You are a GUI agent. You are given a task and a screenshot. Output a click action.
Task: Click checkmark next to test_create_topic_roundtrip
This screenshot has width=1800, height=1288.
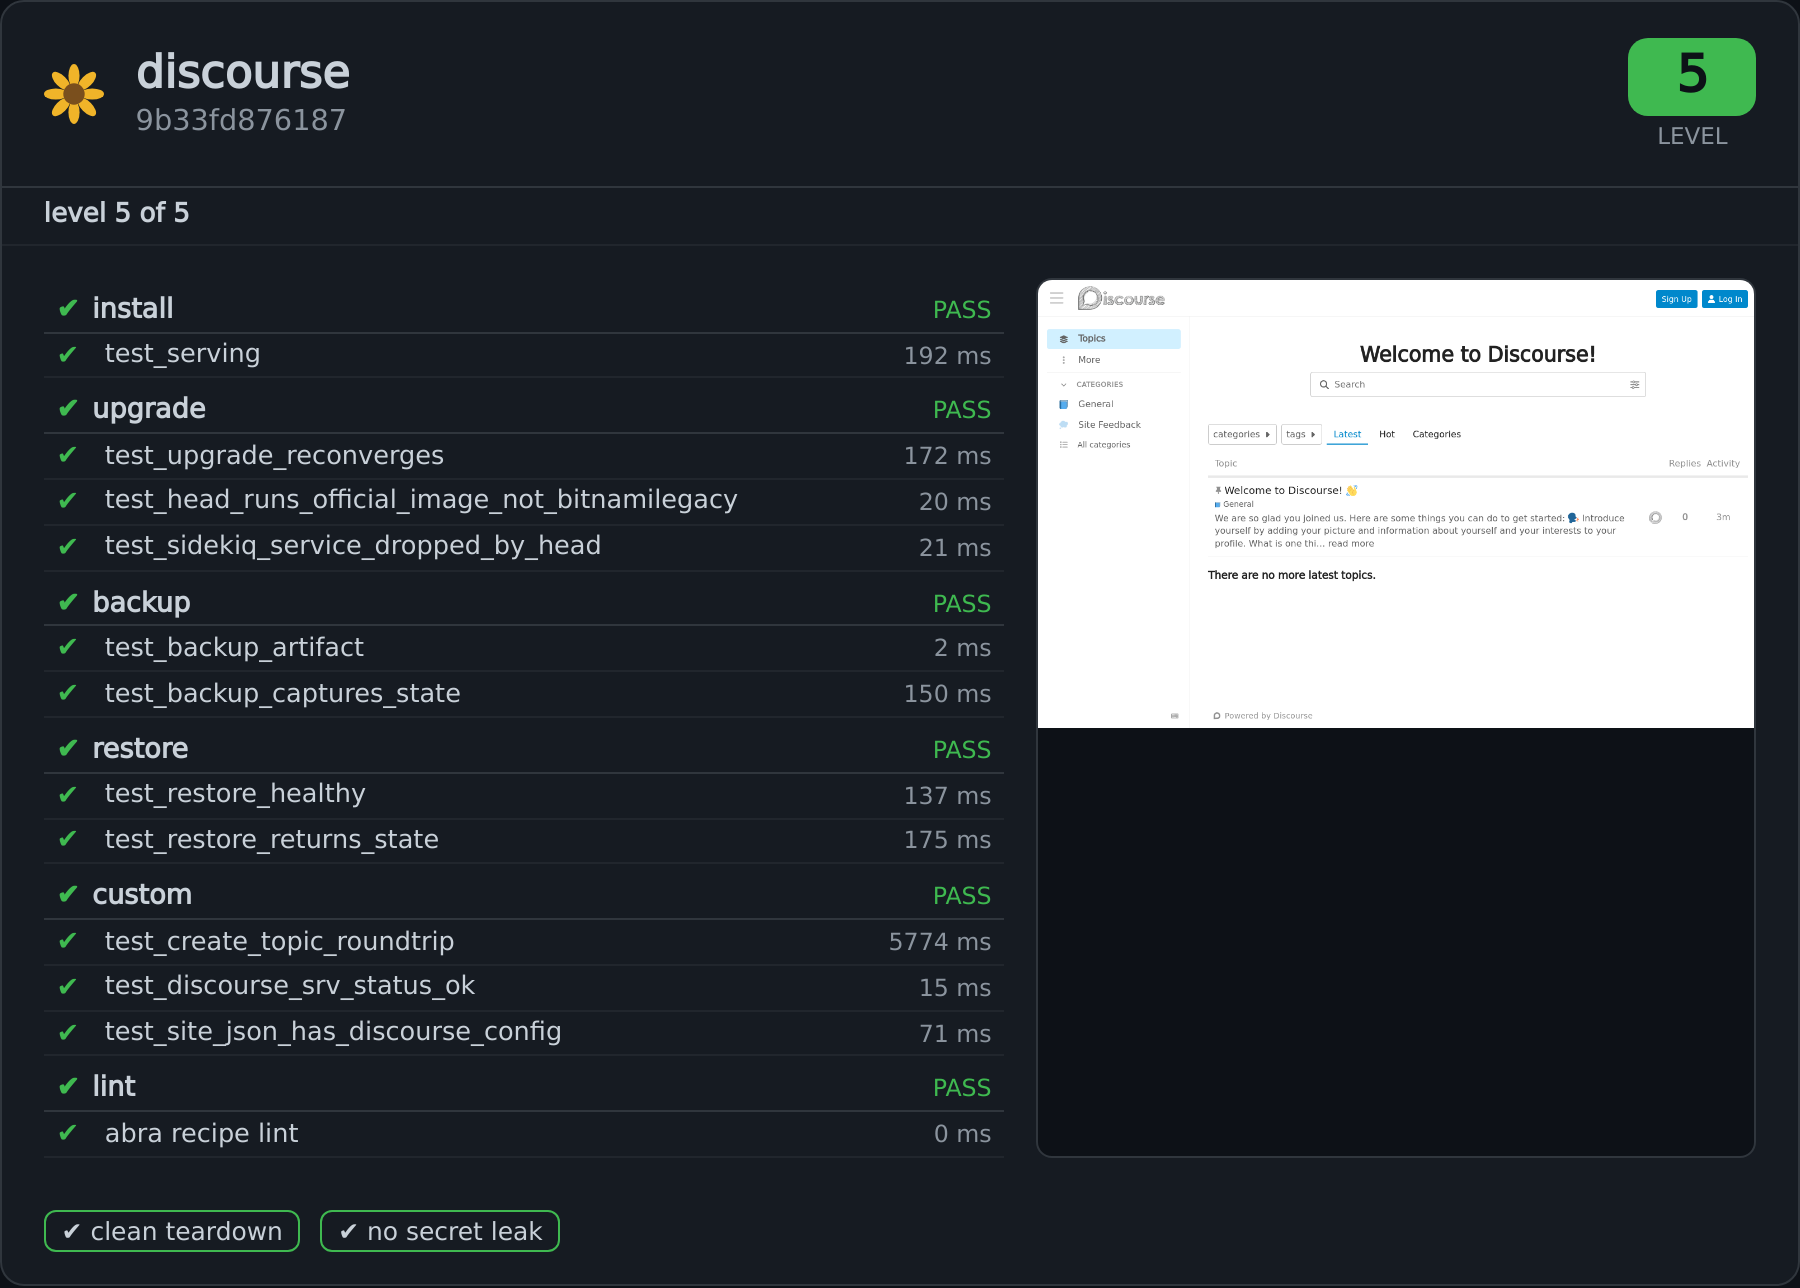coord(68,941)
